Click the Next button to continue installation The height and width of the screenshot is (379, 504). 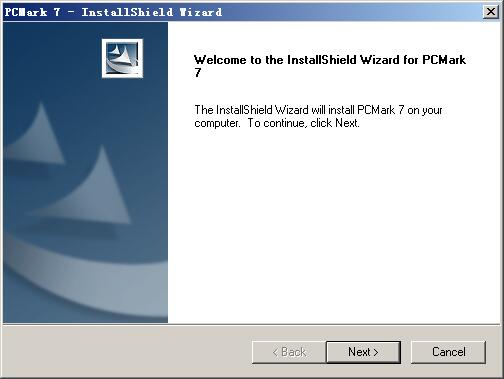coord(363,352)
